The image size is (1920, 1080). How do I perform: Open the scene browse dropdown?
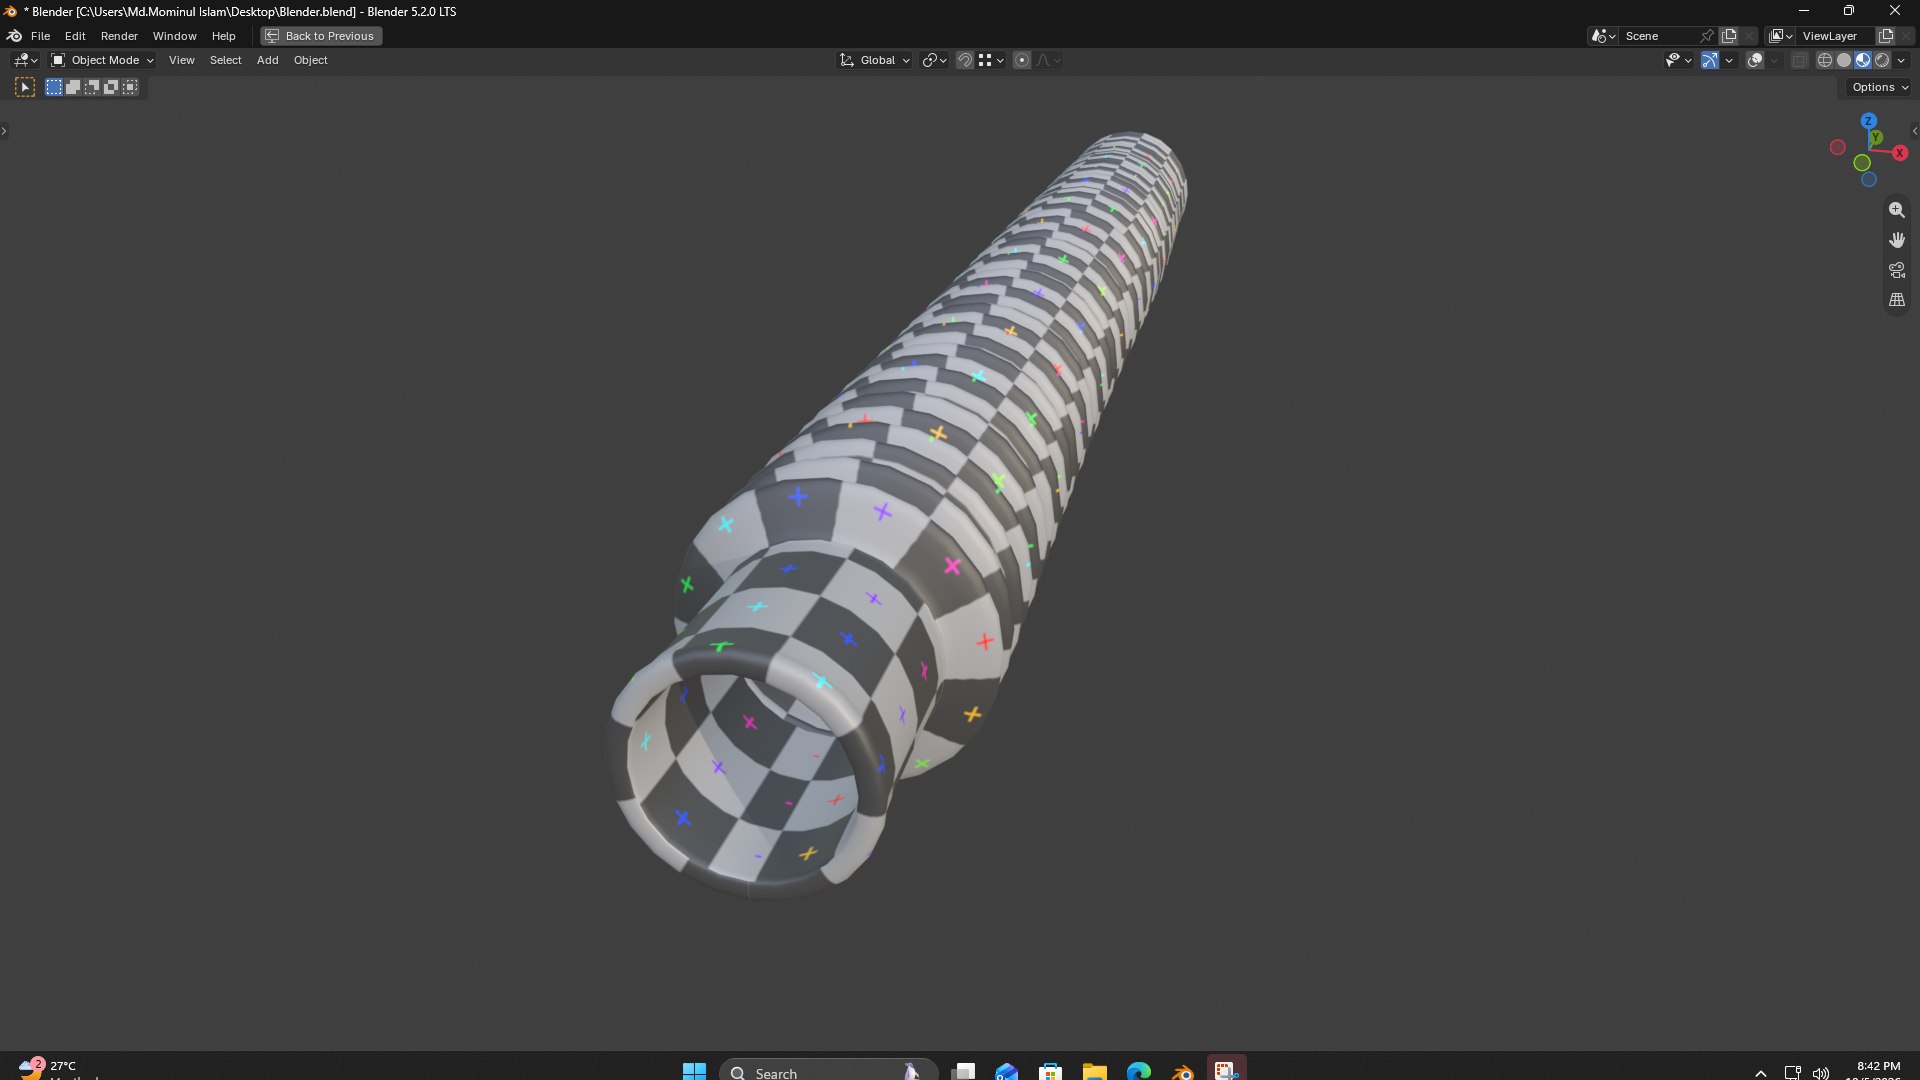click(1603, 36)
